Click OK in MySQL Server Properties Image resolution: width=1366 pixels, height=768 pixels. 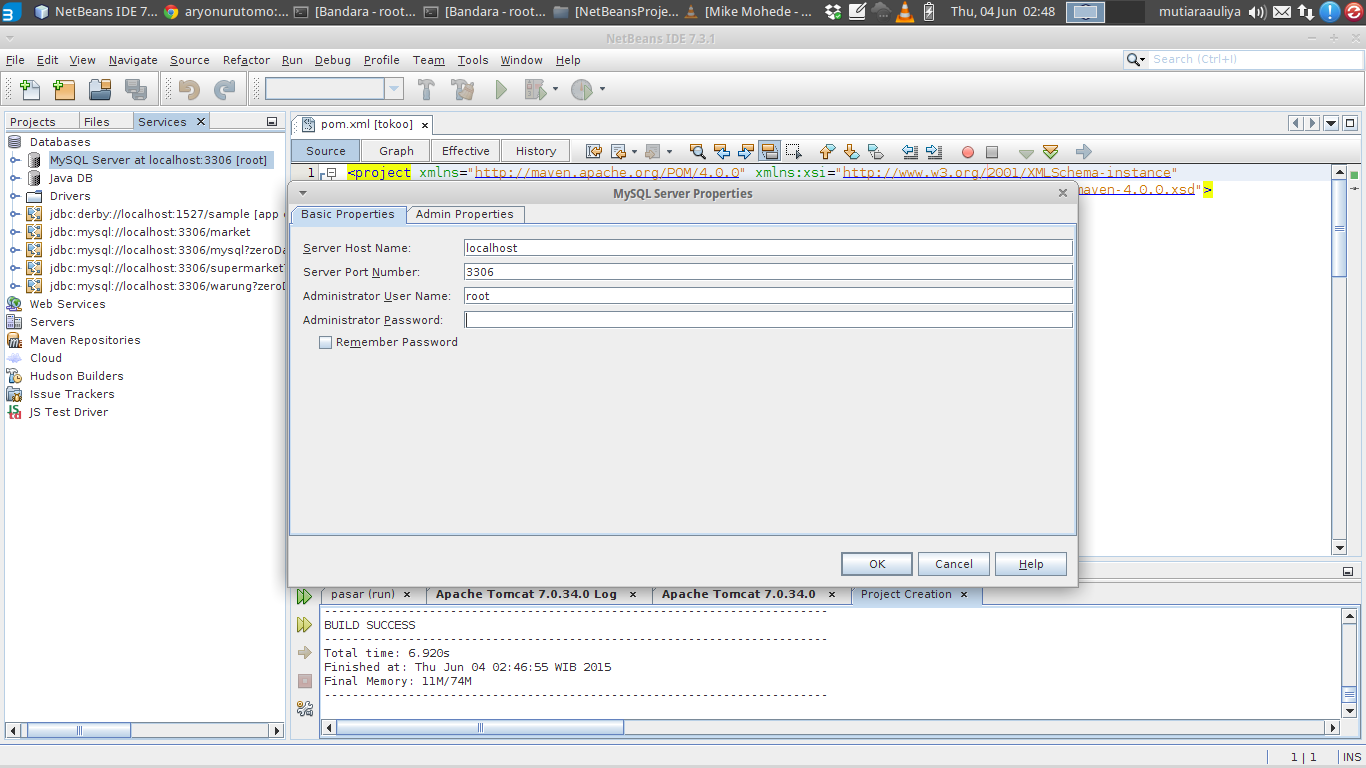pos(877,564)
